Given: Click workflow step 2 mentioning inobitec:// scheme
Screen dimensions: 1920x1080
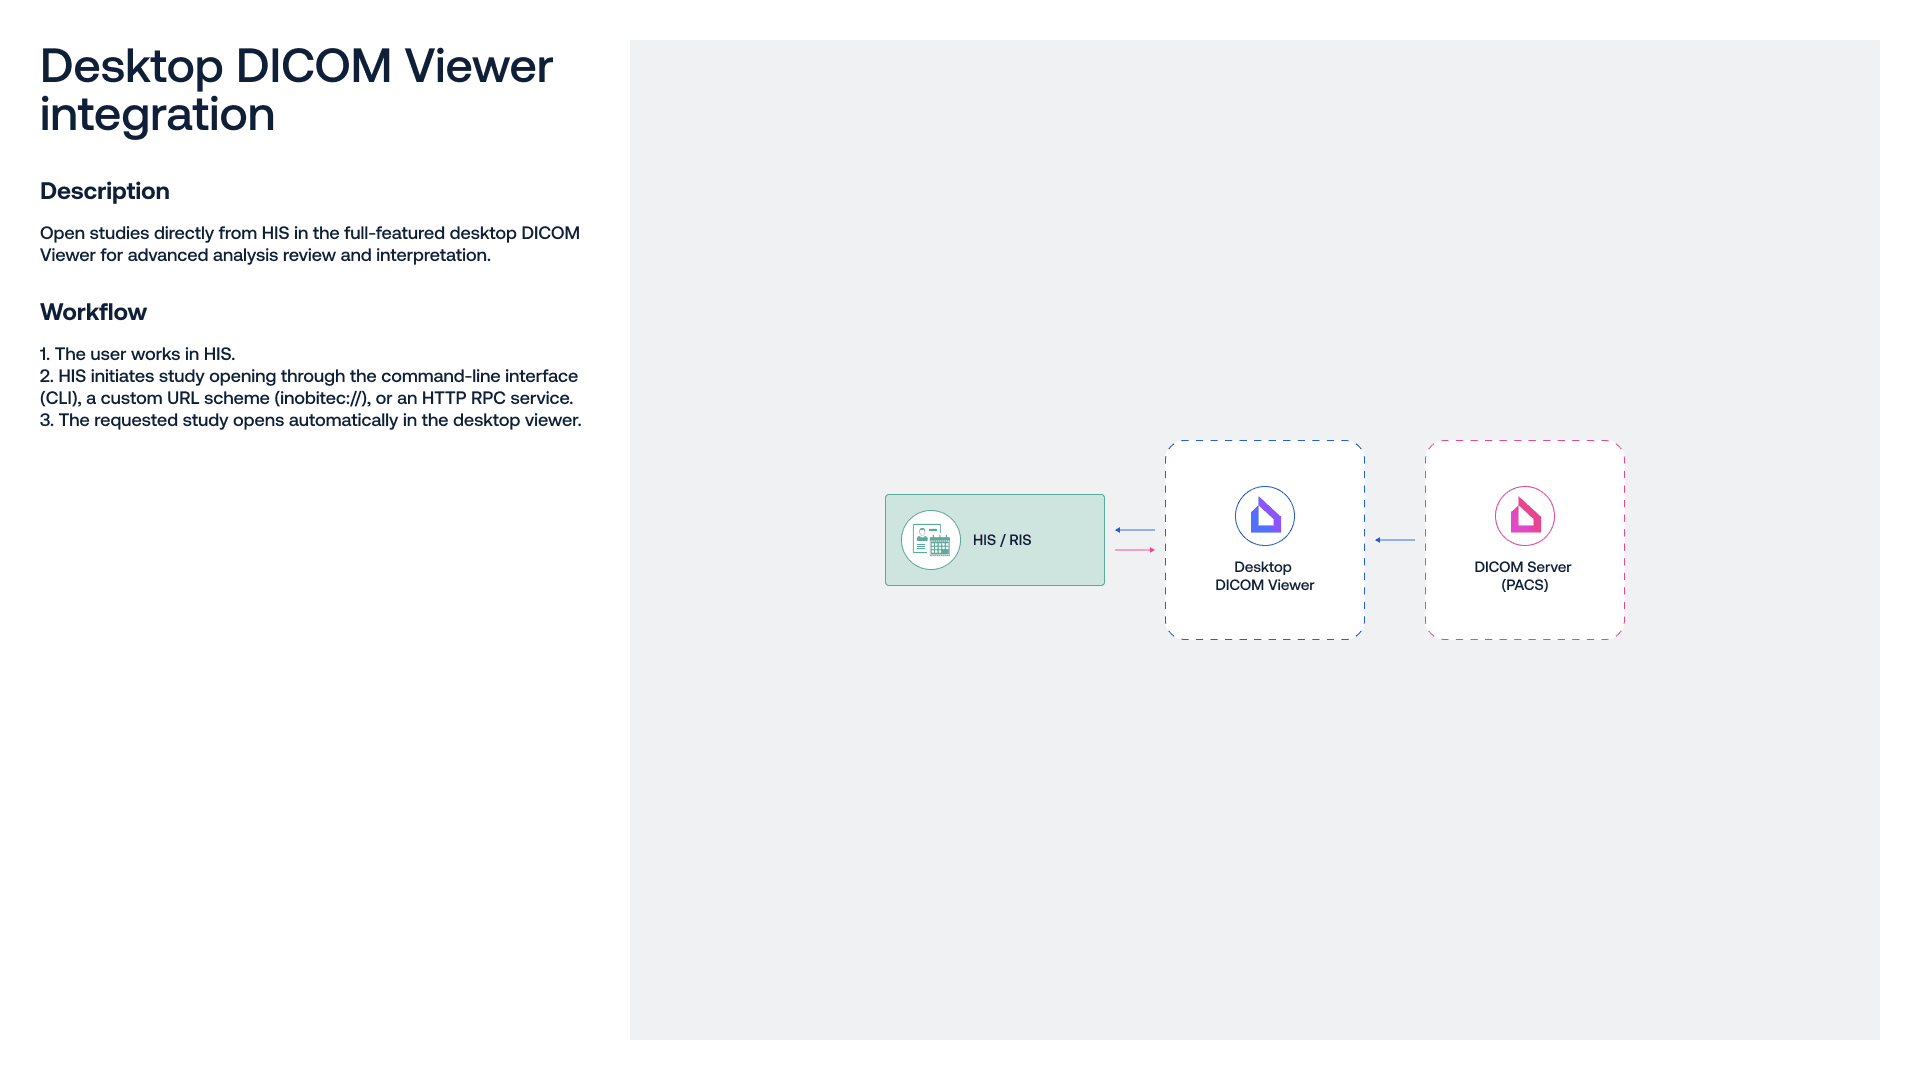Looking at the screenshot, I should pos(309,387).
